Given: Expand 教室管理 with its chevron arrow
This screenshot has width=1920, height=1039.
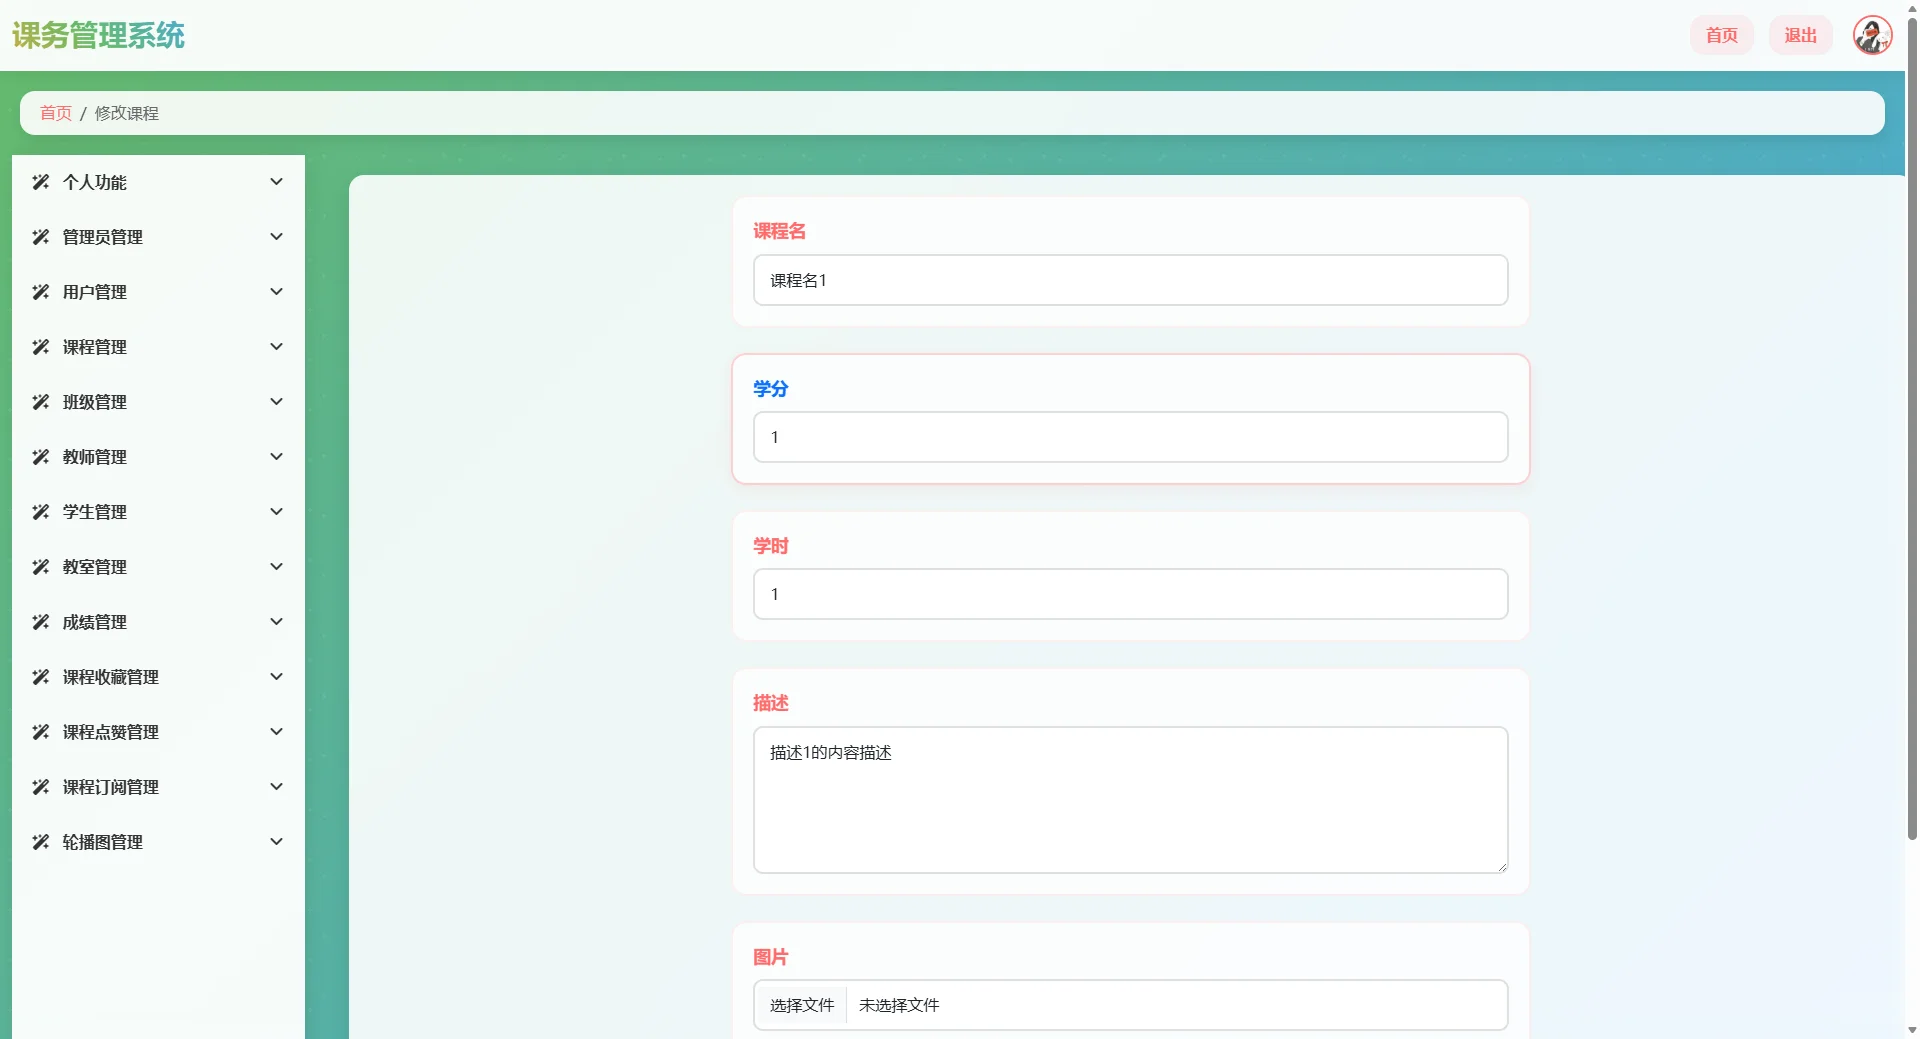Looking at the screenshot, I should coord(277,567).
